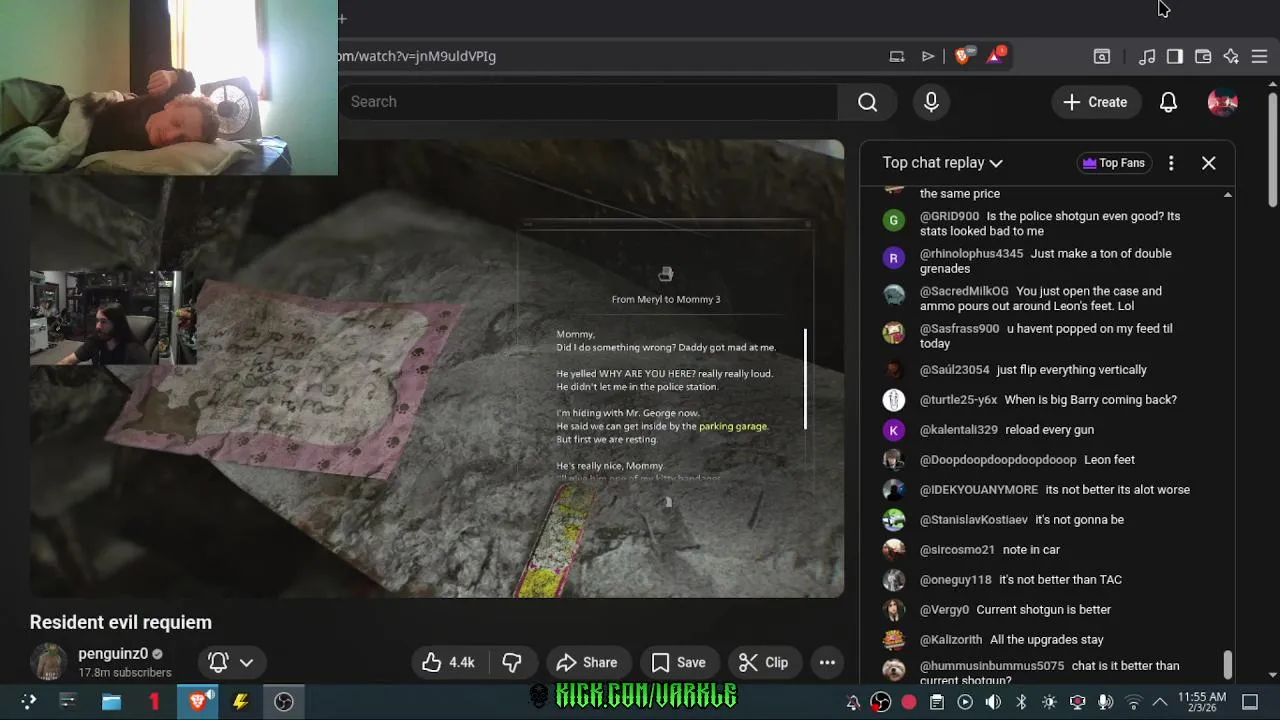Open Brave Wallet icon
Screen dimensions: 1280x720
pos(1203,56)
